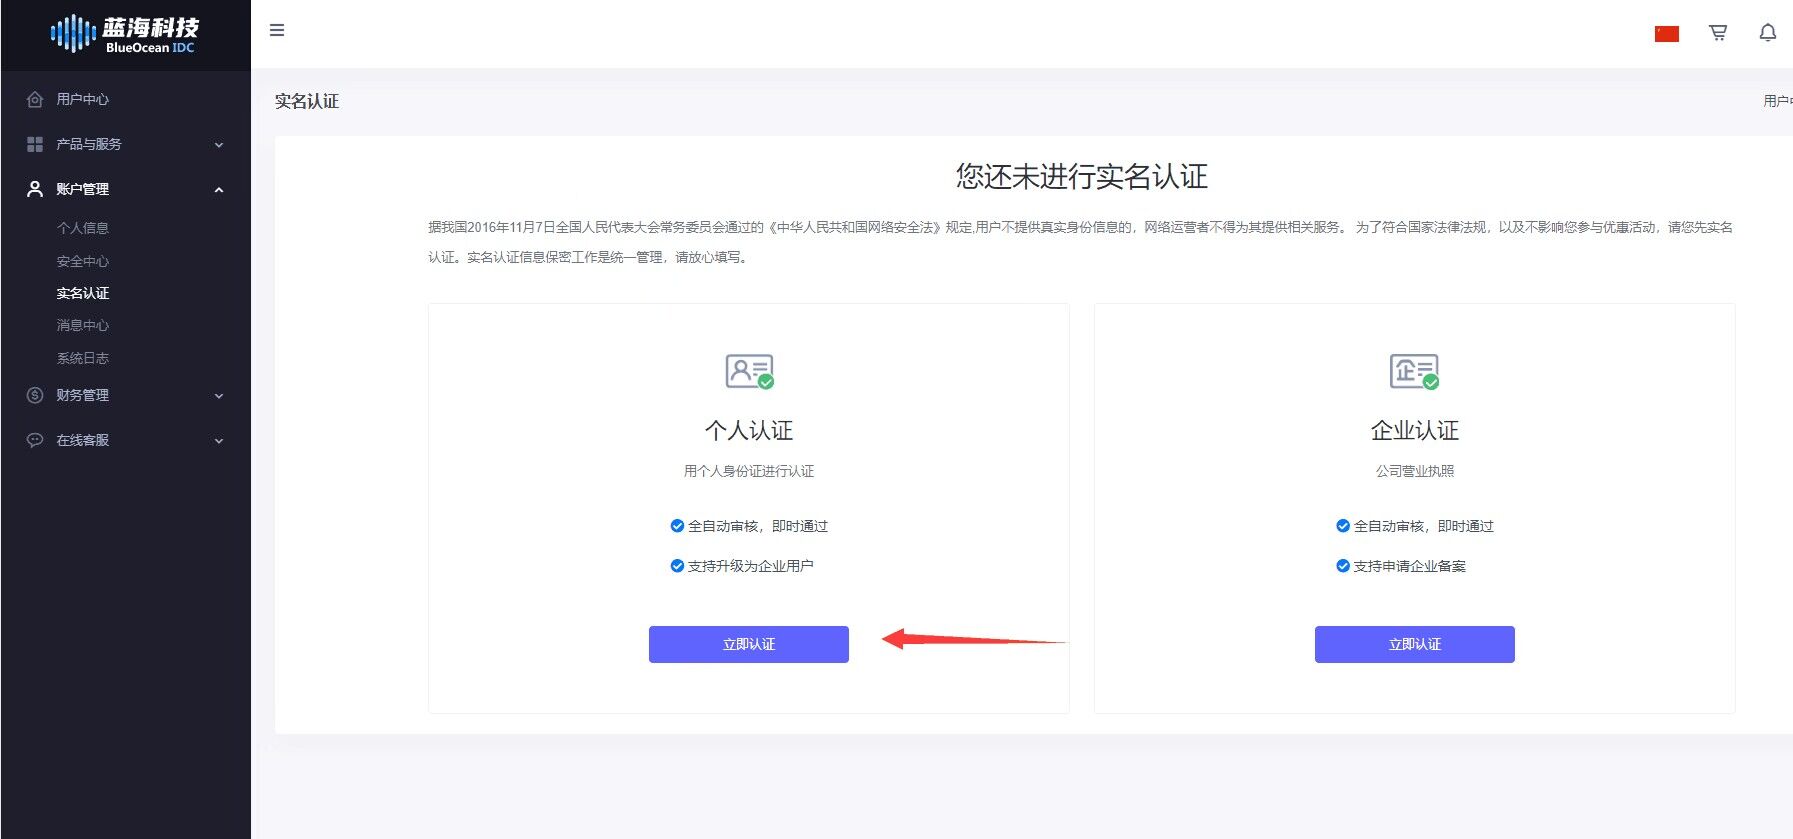Collapse the 账户管理 menu chevron
Screen dimensions: 1793x839
click(219, 190)
